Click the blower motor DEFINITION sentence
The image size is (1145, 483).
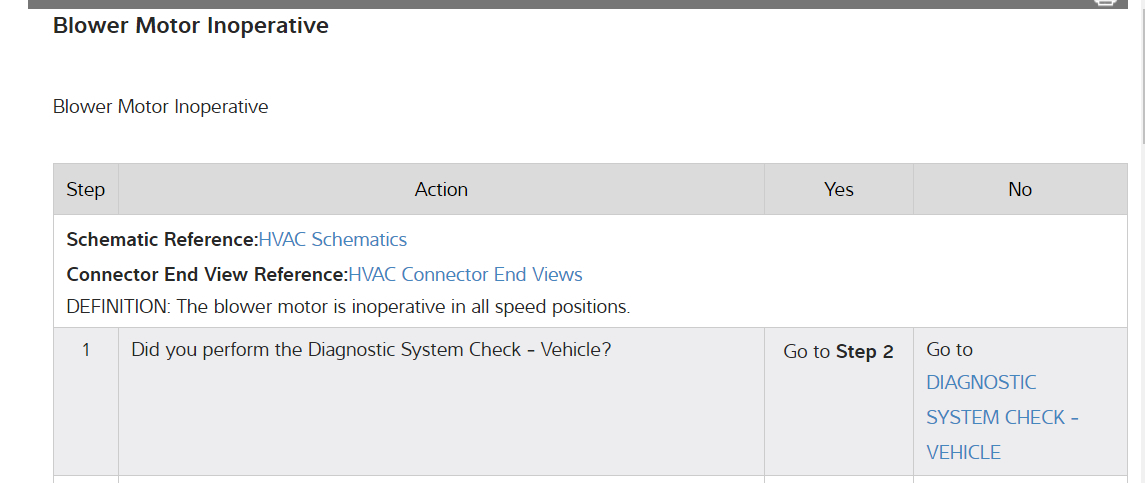coord(348,307)
